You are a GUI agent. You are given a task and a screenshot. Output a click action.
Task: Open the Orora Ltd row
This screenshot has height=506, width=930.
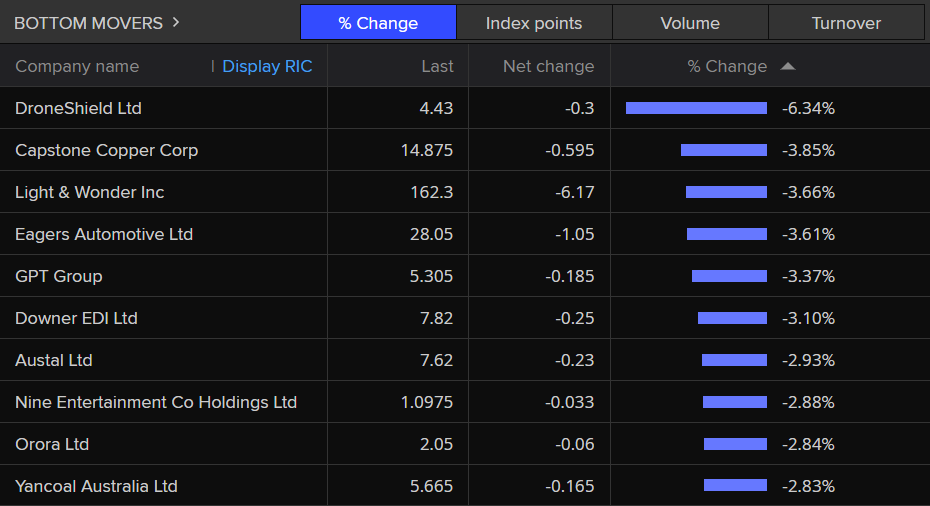point(52,444)
